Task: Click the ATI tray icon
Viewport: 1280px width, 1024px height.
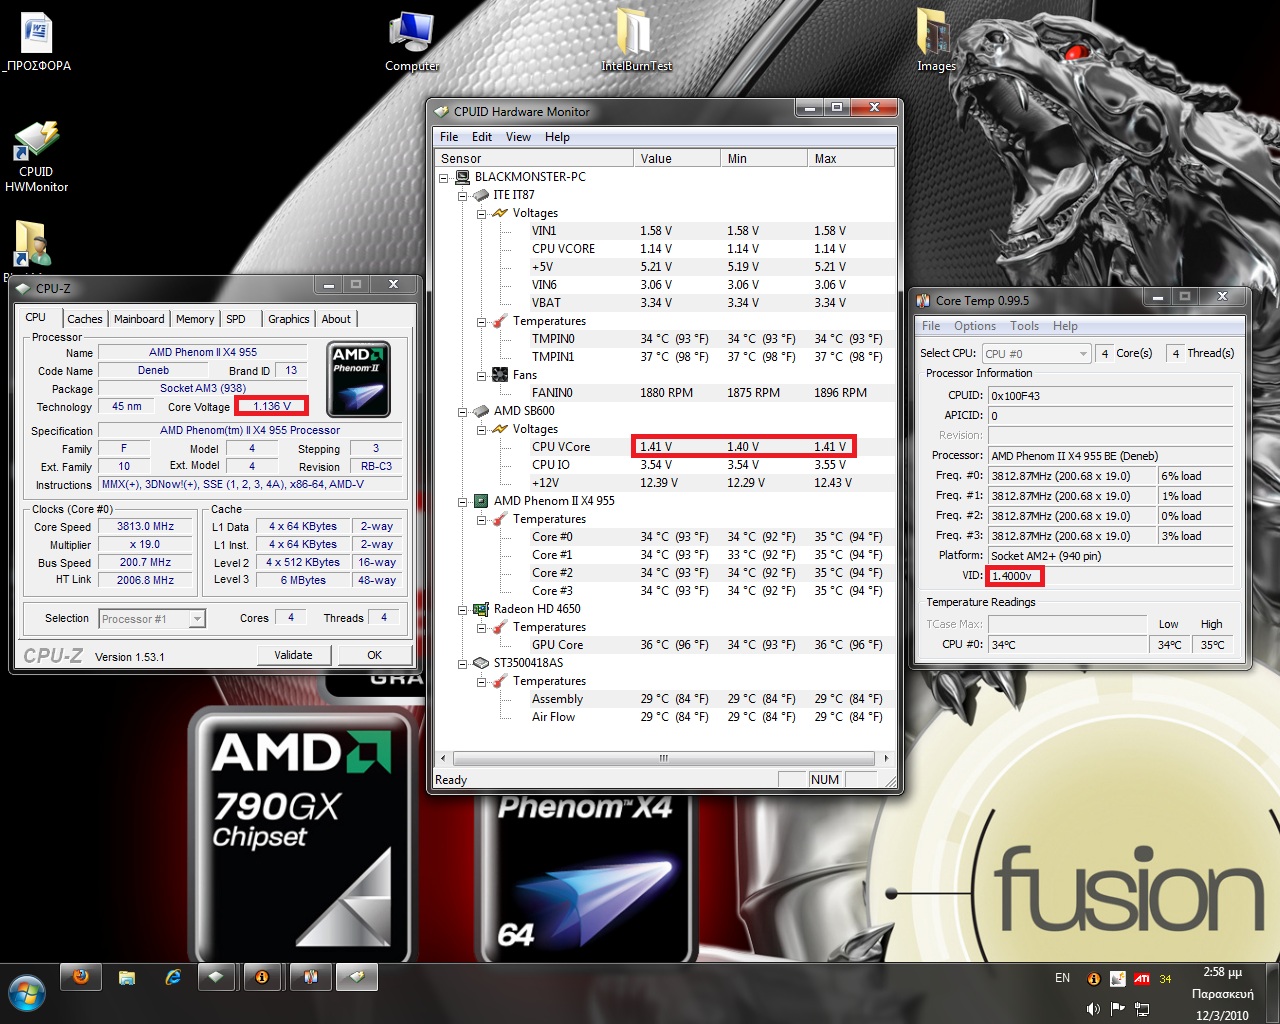Action: click(x=1141, y=979)
